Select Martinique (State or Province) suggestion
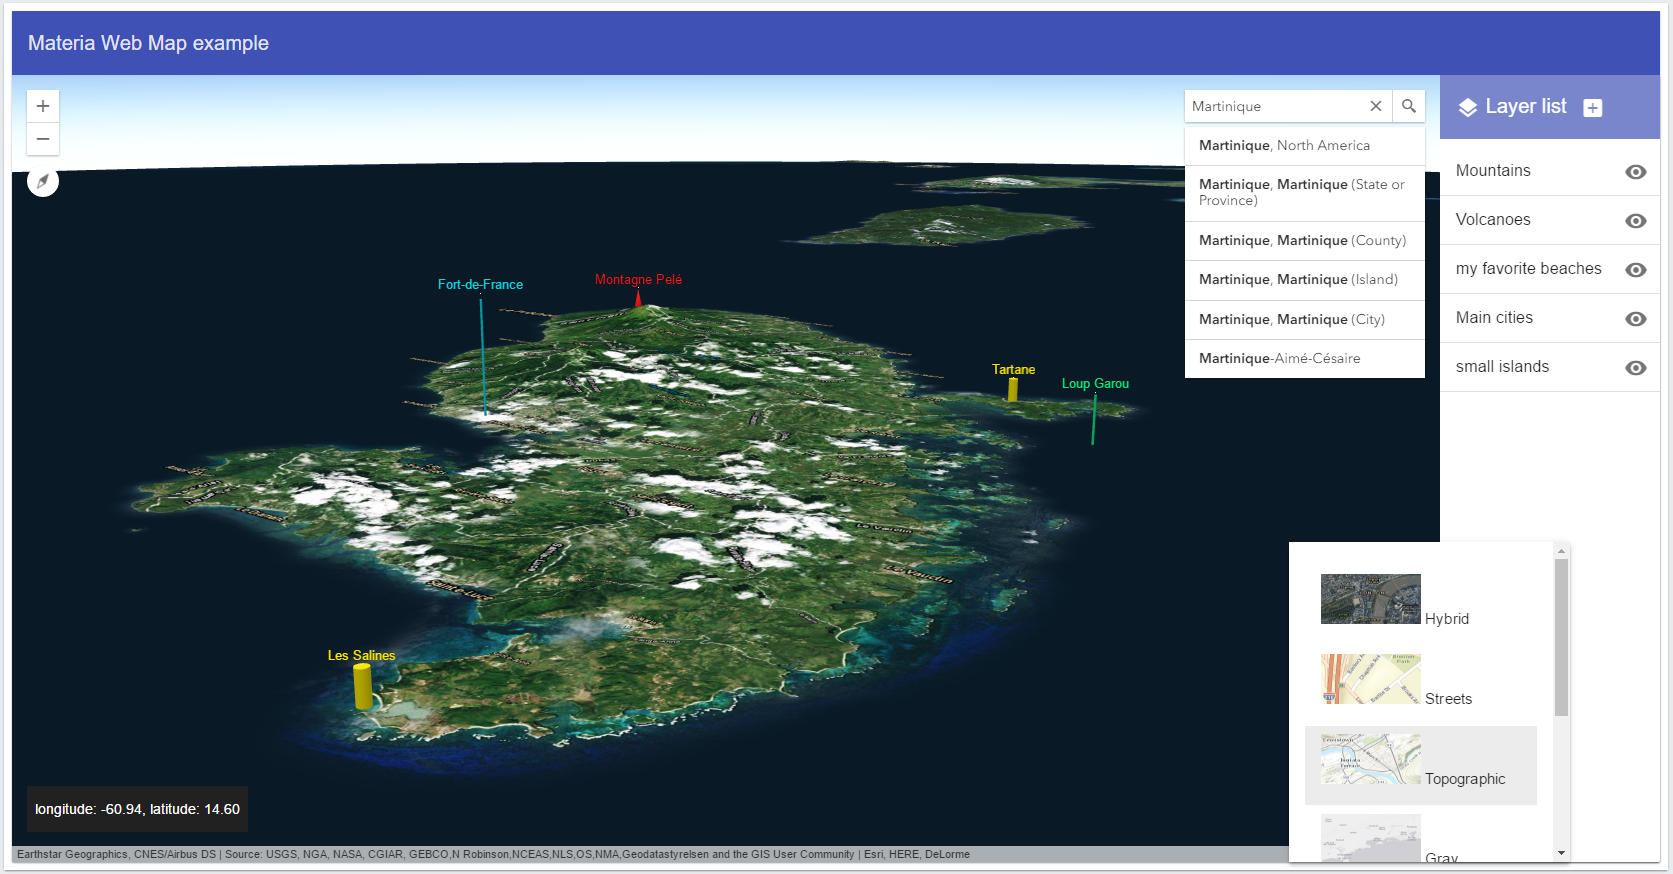The width and height of the screenshot is (1673, 874). click(1305, 193)
